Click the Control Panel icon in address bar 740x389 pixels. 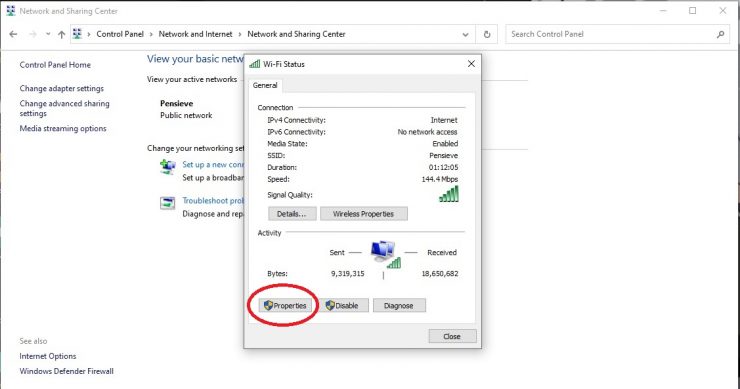click(77, 34)
